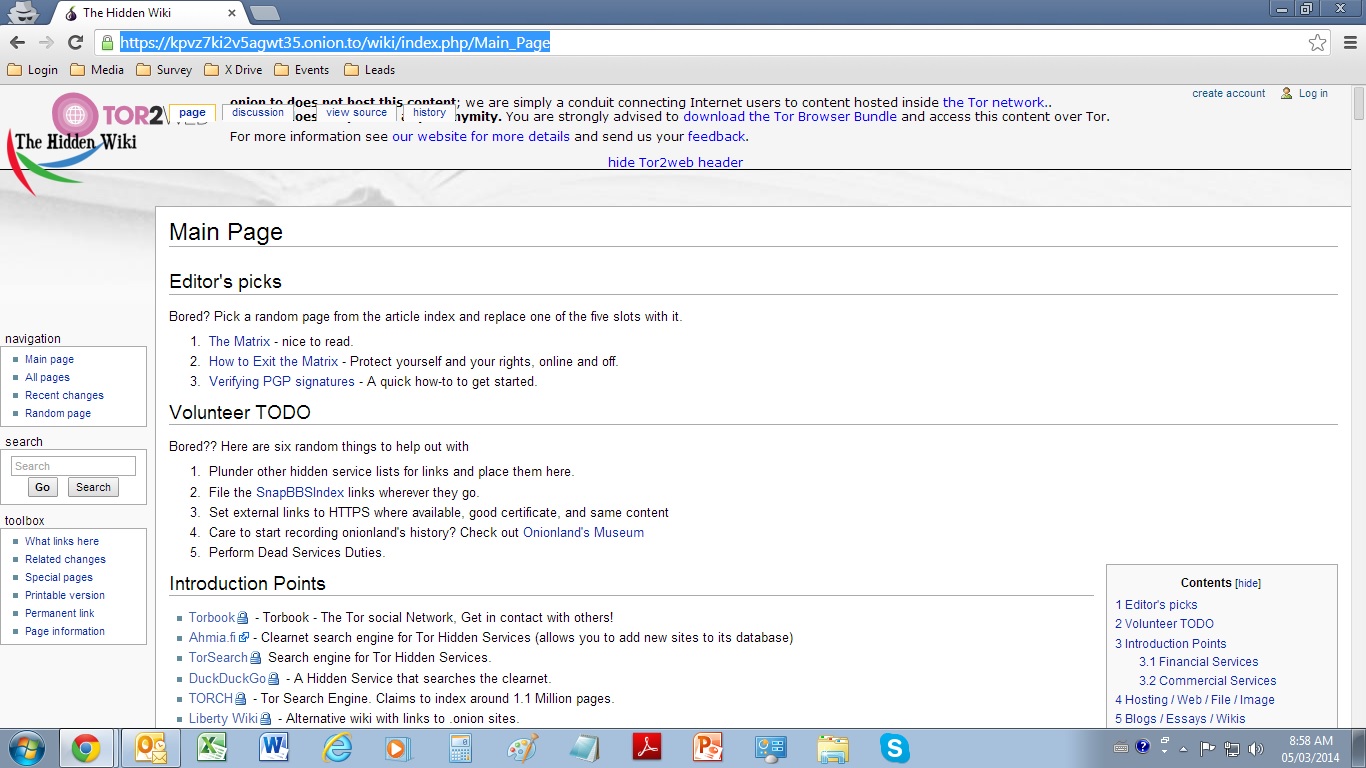Reload the page with refresh icon

tap(75, 42)
